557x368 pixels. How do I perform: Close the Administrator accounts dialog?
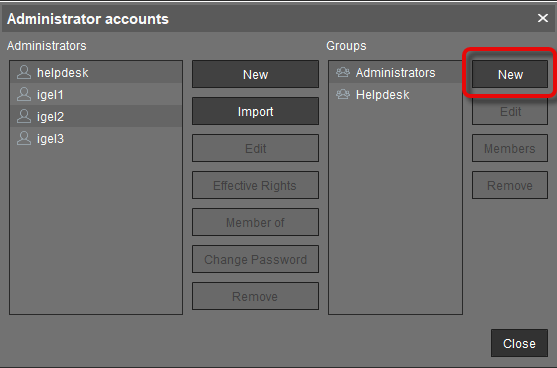click(x=519, y=343)
